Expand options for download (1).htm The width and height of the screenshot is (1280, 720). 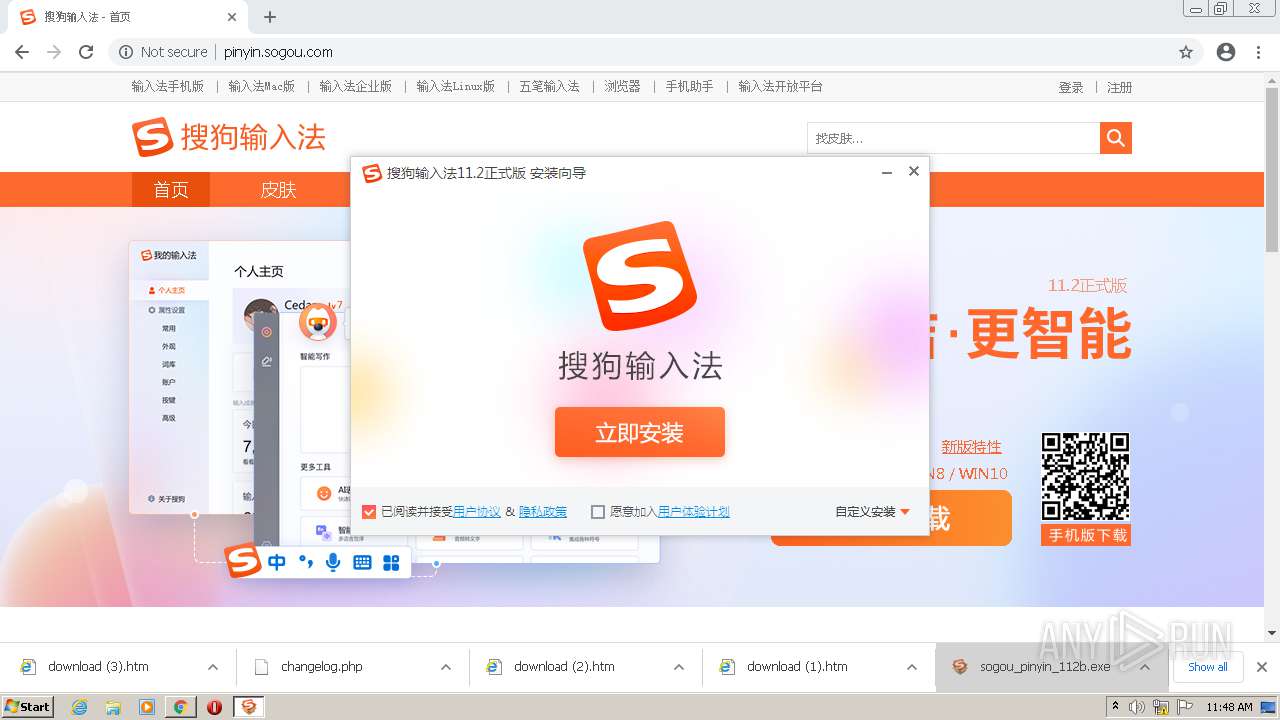[912, 667]
